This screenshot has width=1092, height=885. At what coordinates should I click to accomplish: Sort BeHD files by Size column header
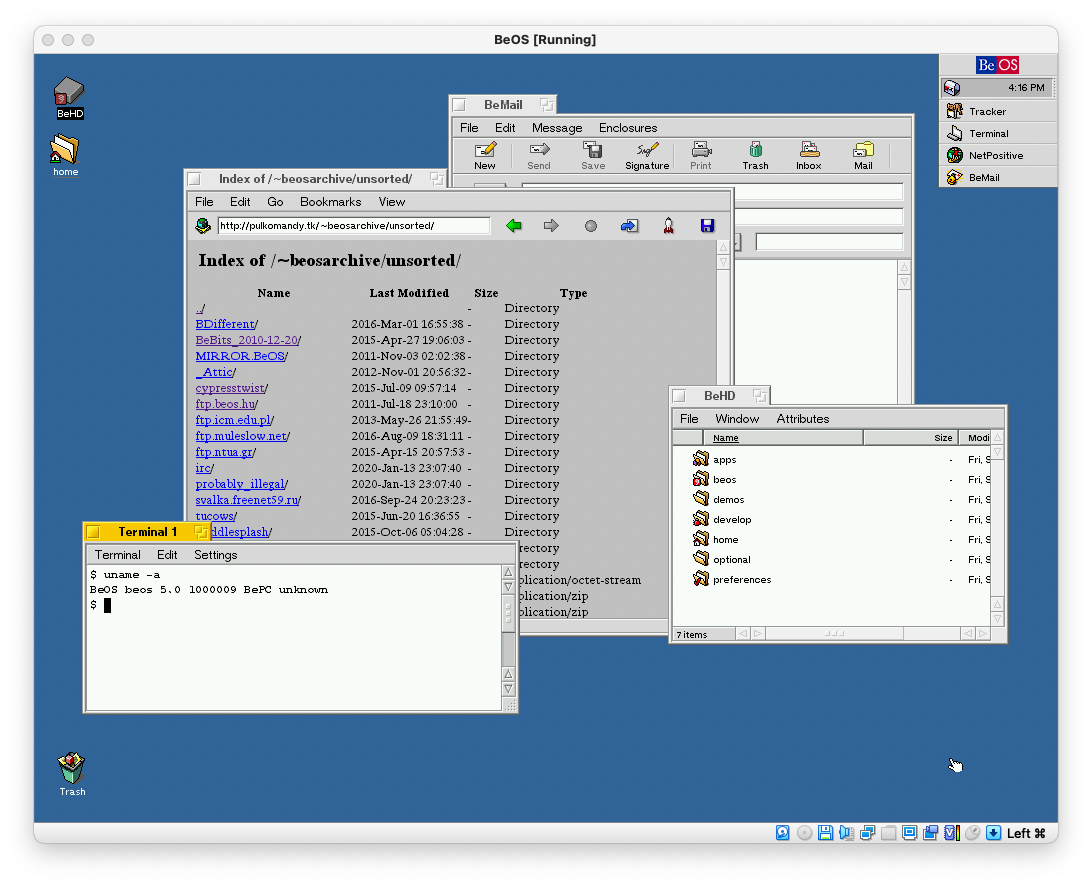tap(911, 438)
